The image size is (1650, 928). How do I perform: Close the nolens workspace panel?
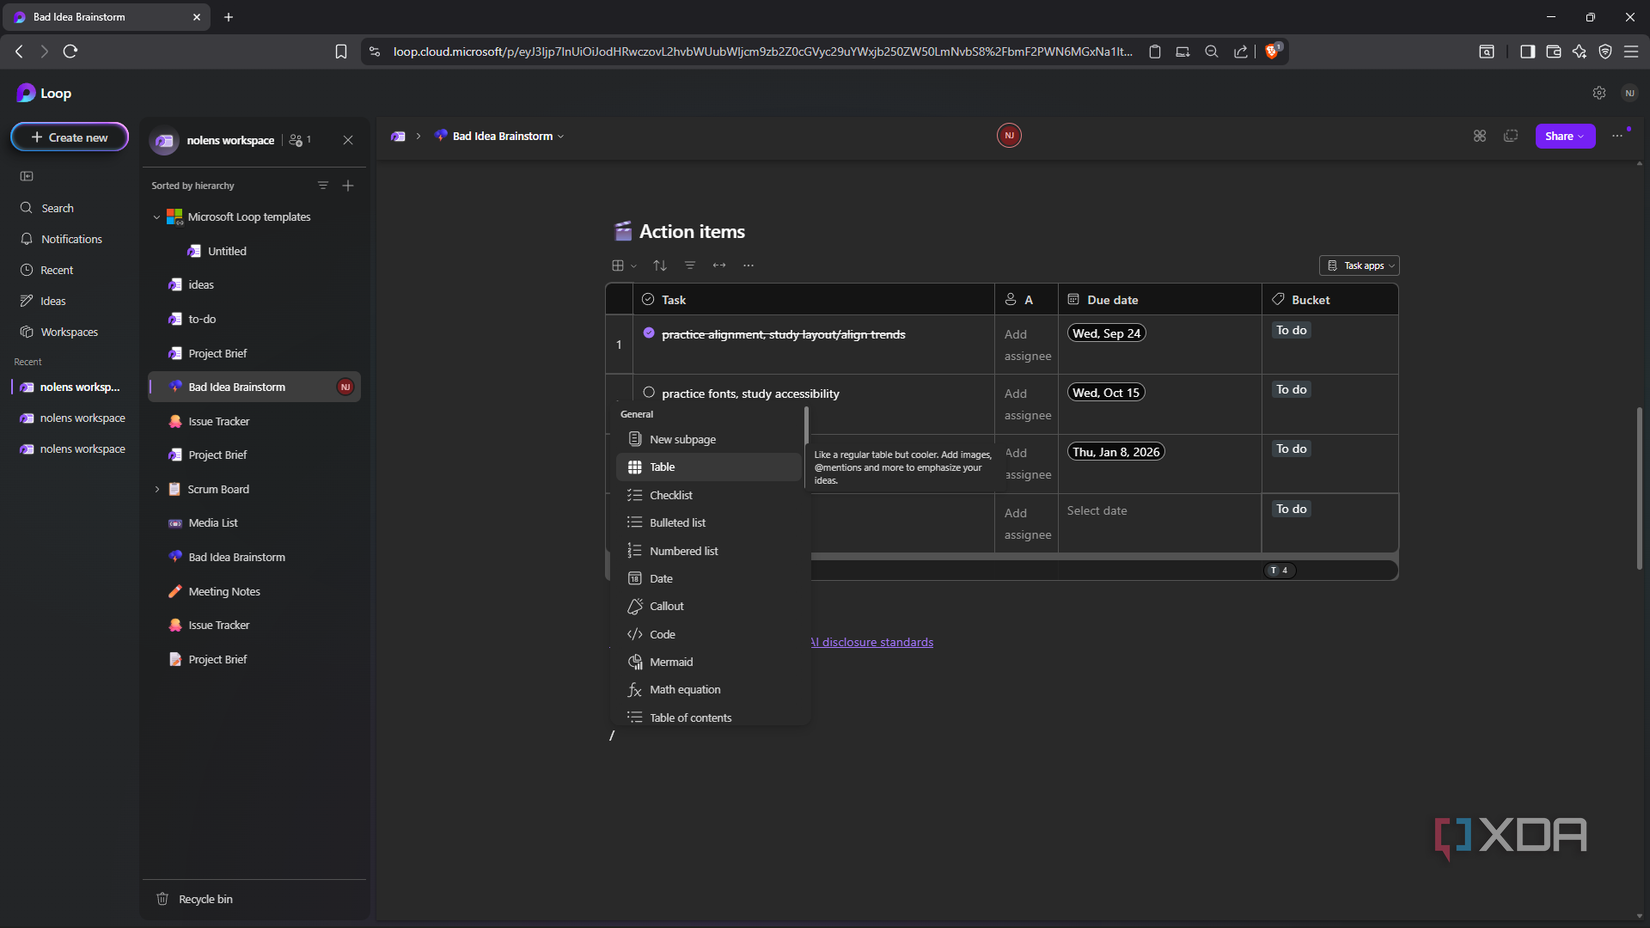(x=348, y=140)
